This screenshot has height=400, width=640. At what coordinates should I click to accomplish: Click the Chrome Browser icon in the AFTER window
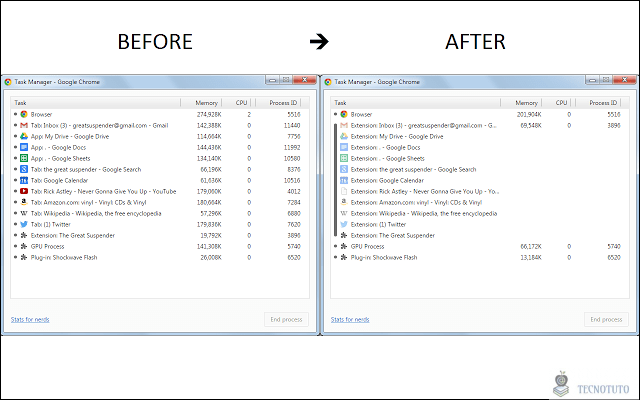click(x=344, y=114)
